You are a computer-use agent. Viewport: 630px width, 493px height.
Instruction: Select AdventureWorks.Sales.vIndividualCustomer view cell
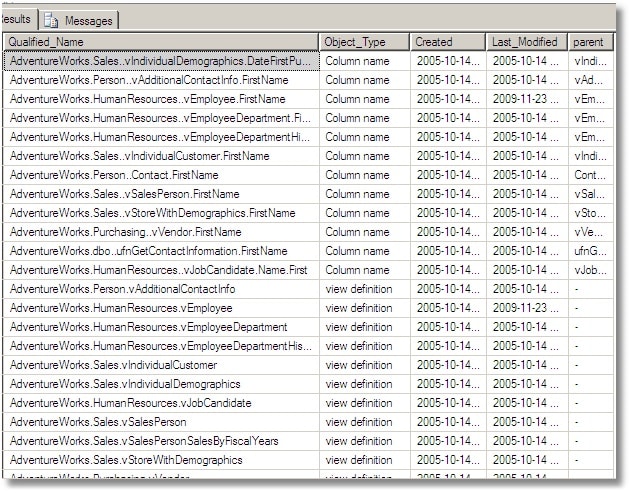point(161,365)
